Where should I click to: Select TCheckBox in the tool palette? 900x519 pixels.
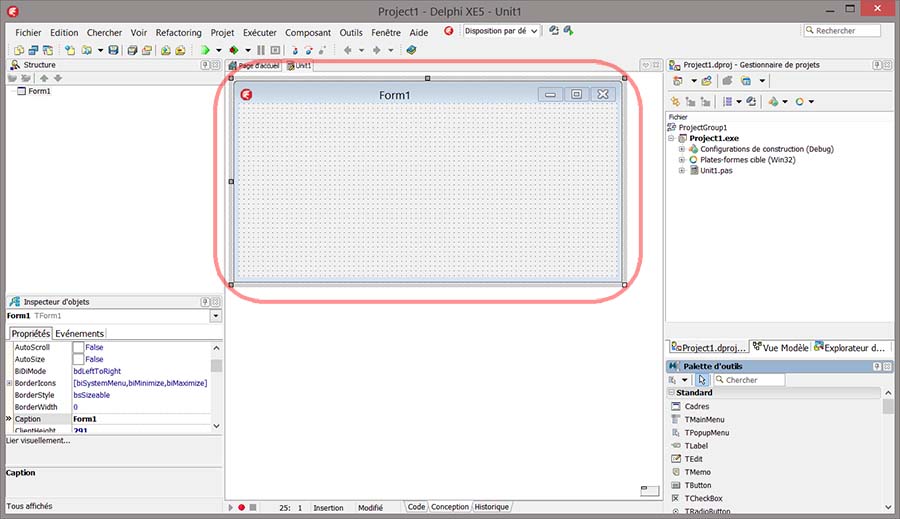703,498
